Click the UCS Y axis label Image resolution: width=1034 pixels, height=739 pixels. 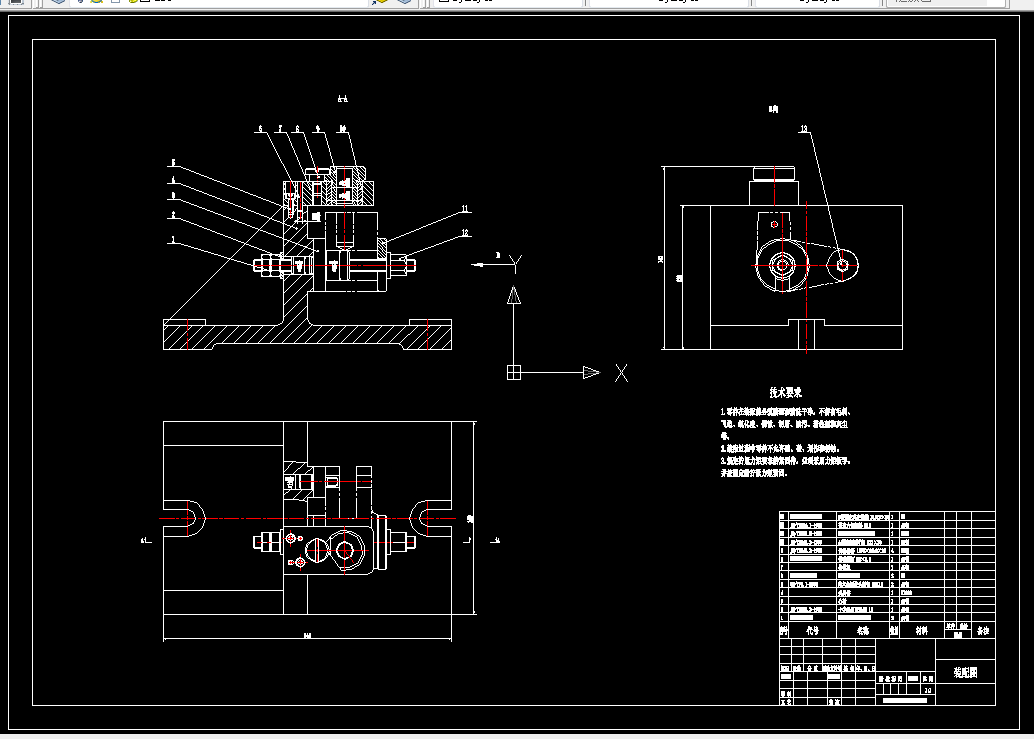coord(516,264)
